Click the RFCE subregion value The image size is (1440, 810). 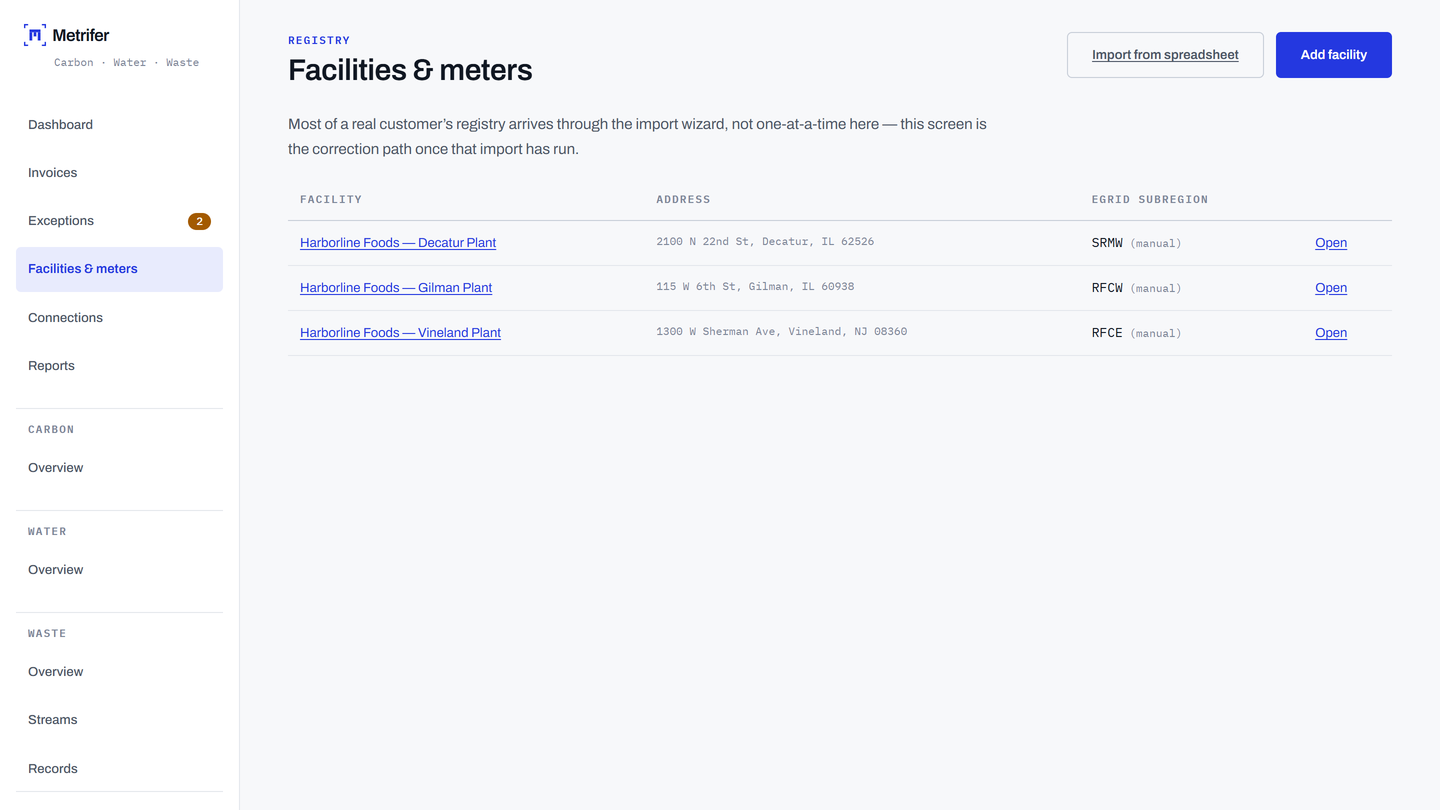tap(1107, 333)
